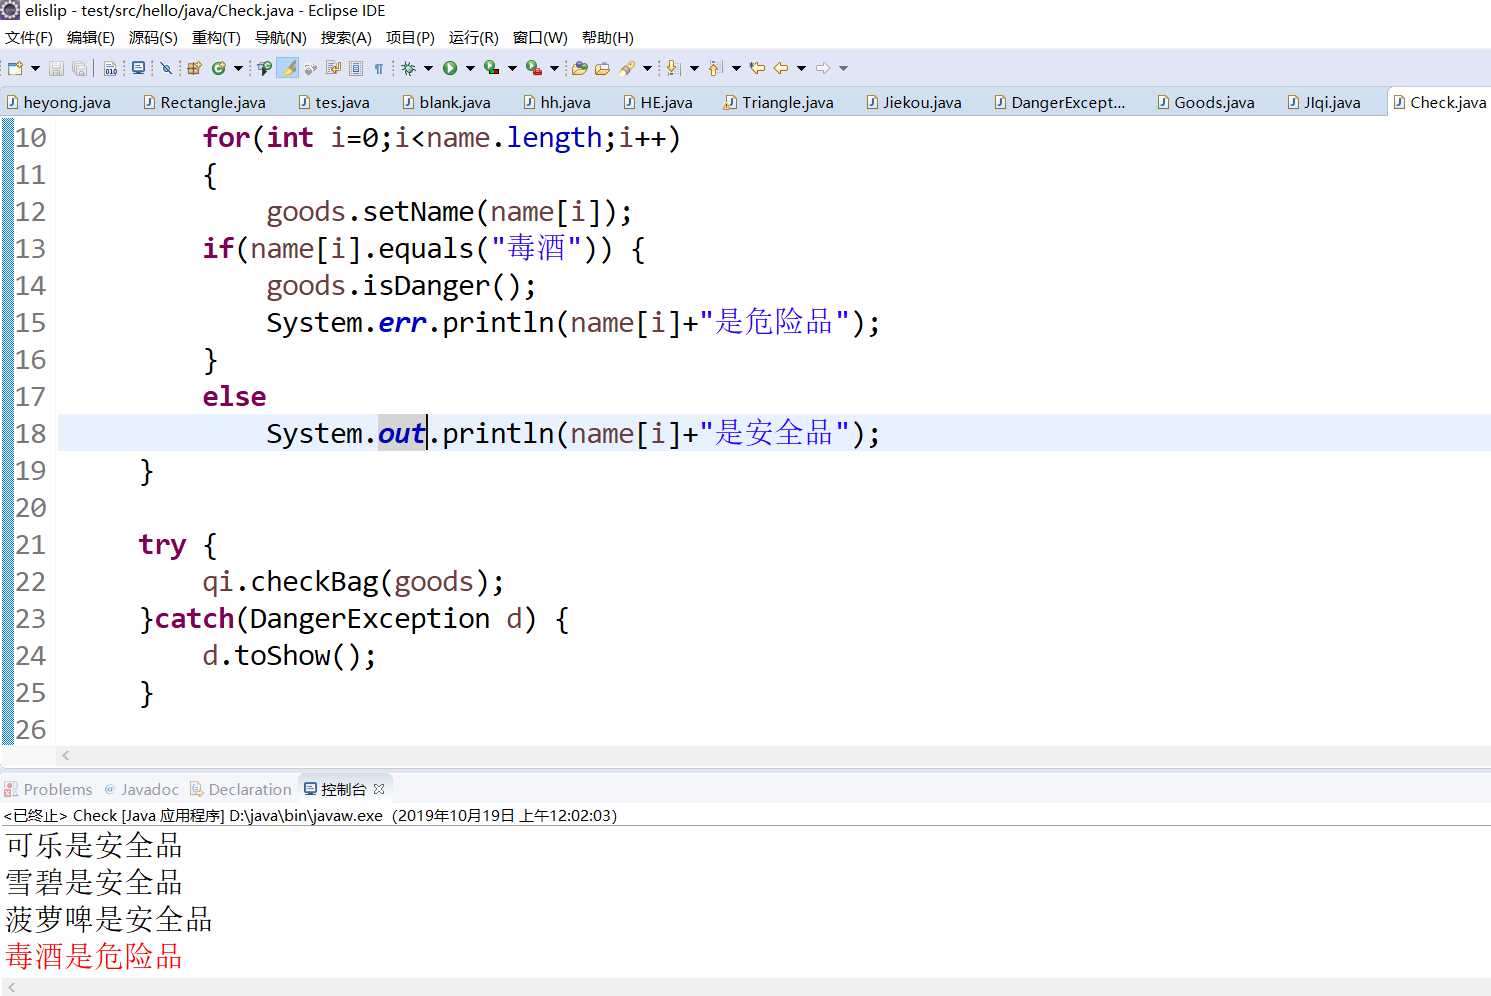Switch to heyong.java editor tab
The width and height of the screenshot is (1491, 996).
(x=59, y=102)
